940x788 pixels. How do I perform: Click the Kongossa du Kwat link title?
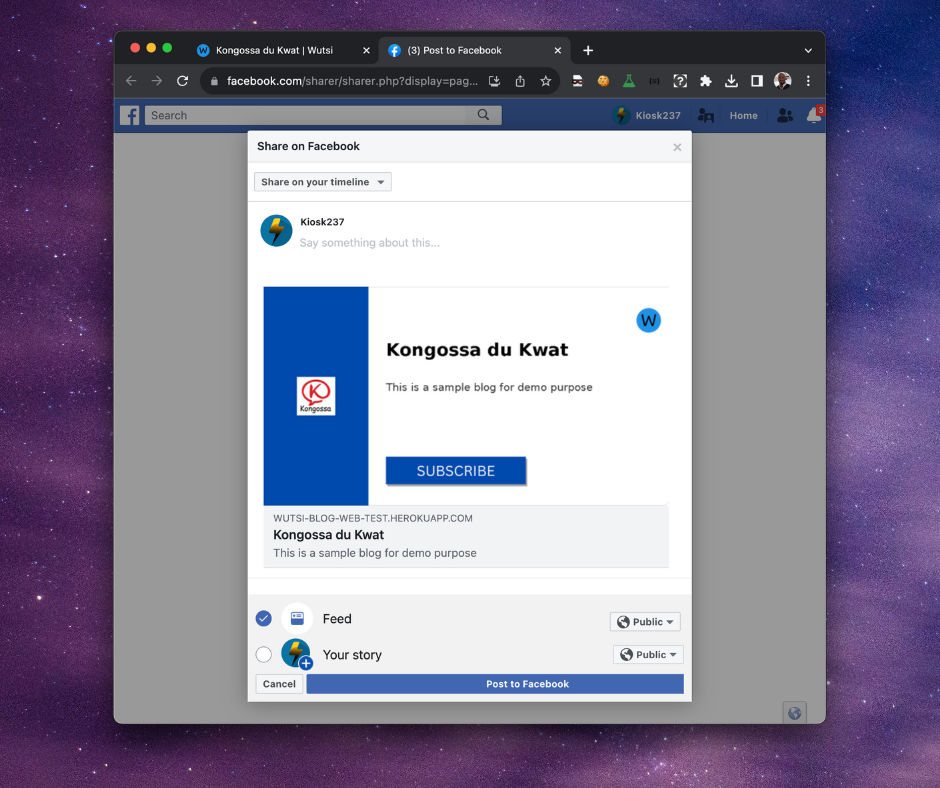(329, 534)
